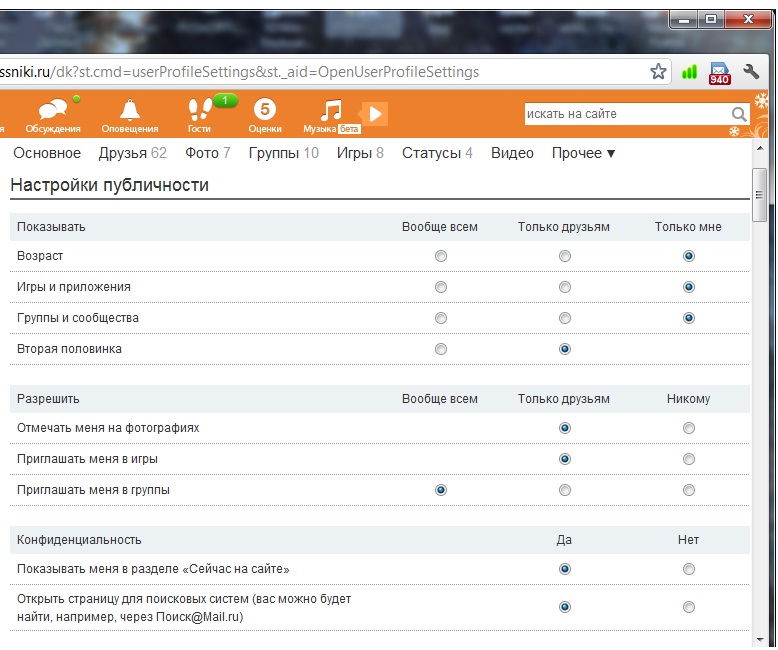
Task: Click the page vertical scrollbar thumb
Action: click(x=760, y=195)
